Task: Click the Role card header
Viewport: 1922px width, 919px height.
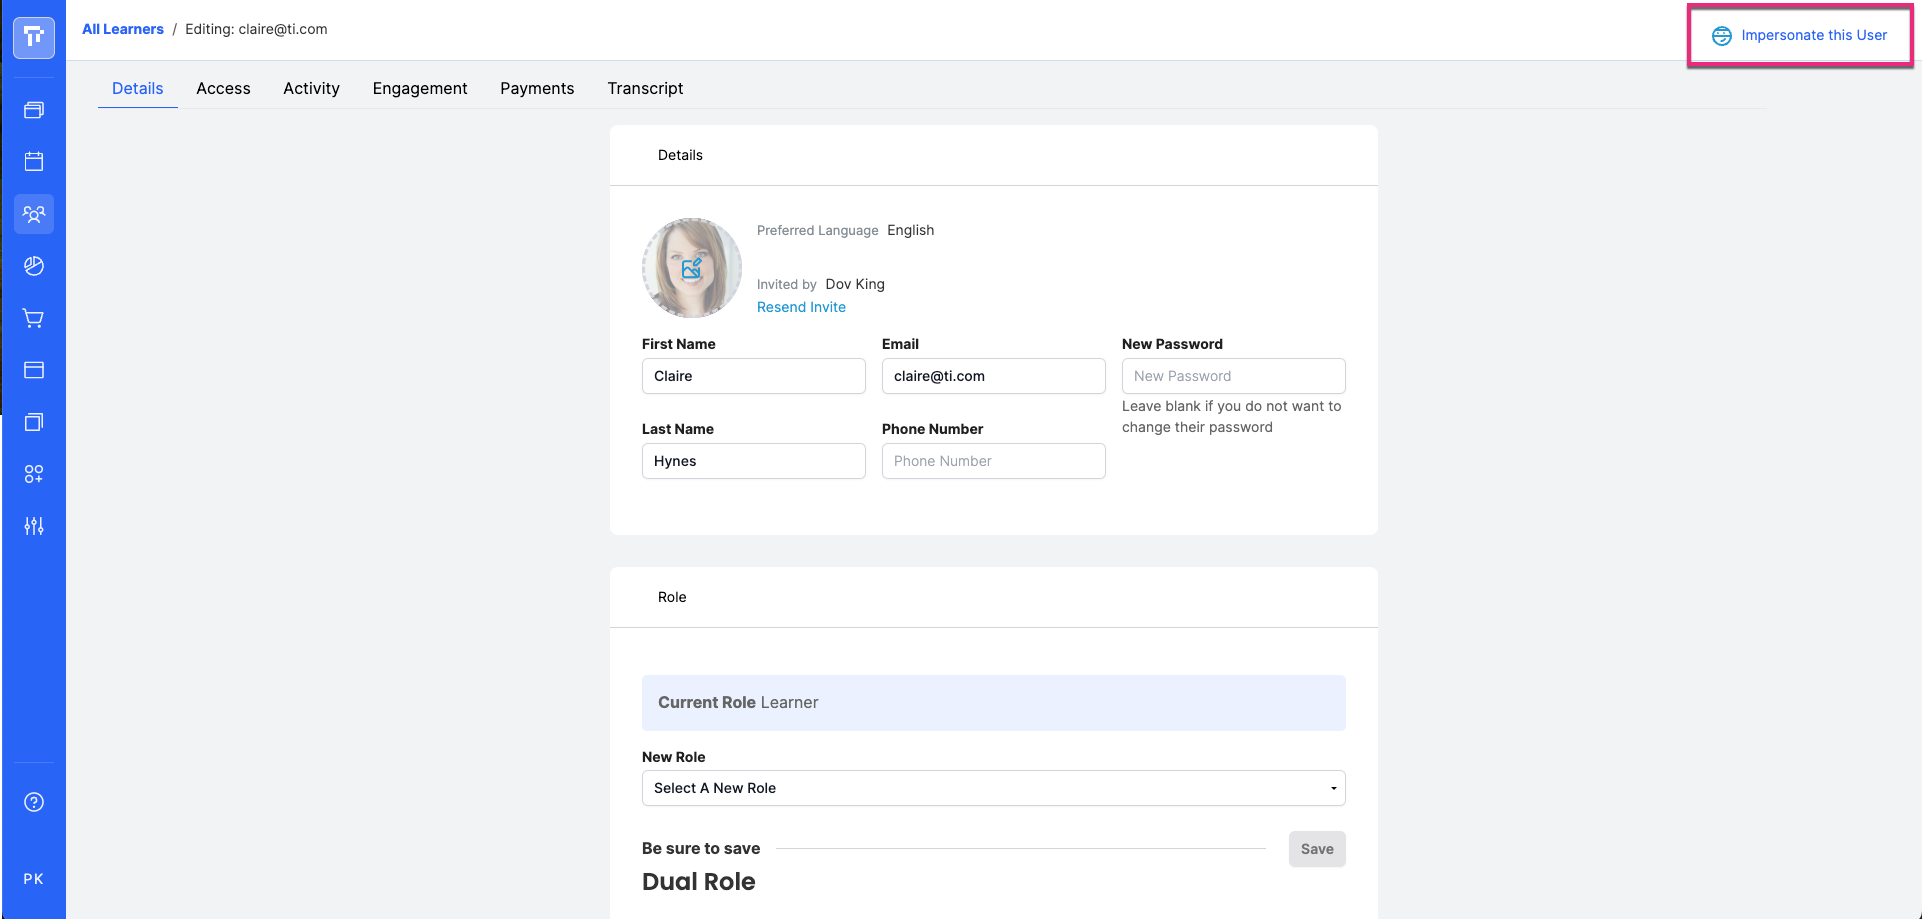Action: click(x=993, y=597)
